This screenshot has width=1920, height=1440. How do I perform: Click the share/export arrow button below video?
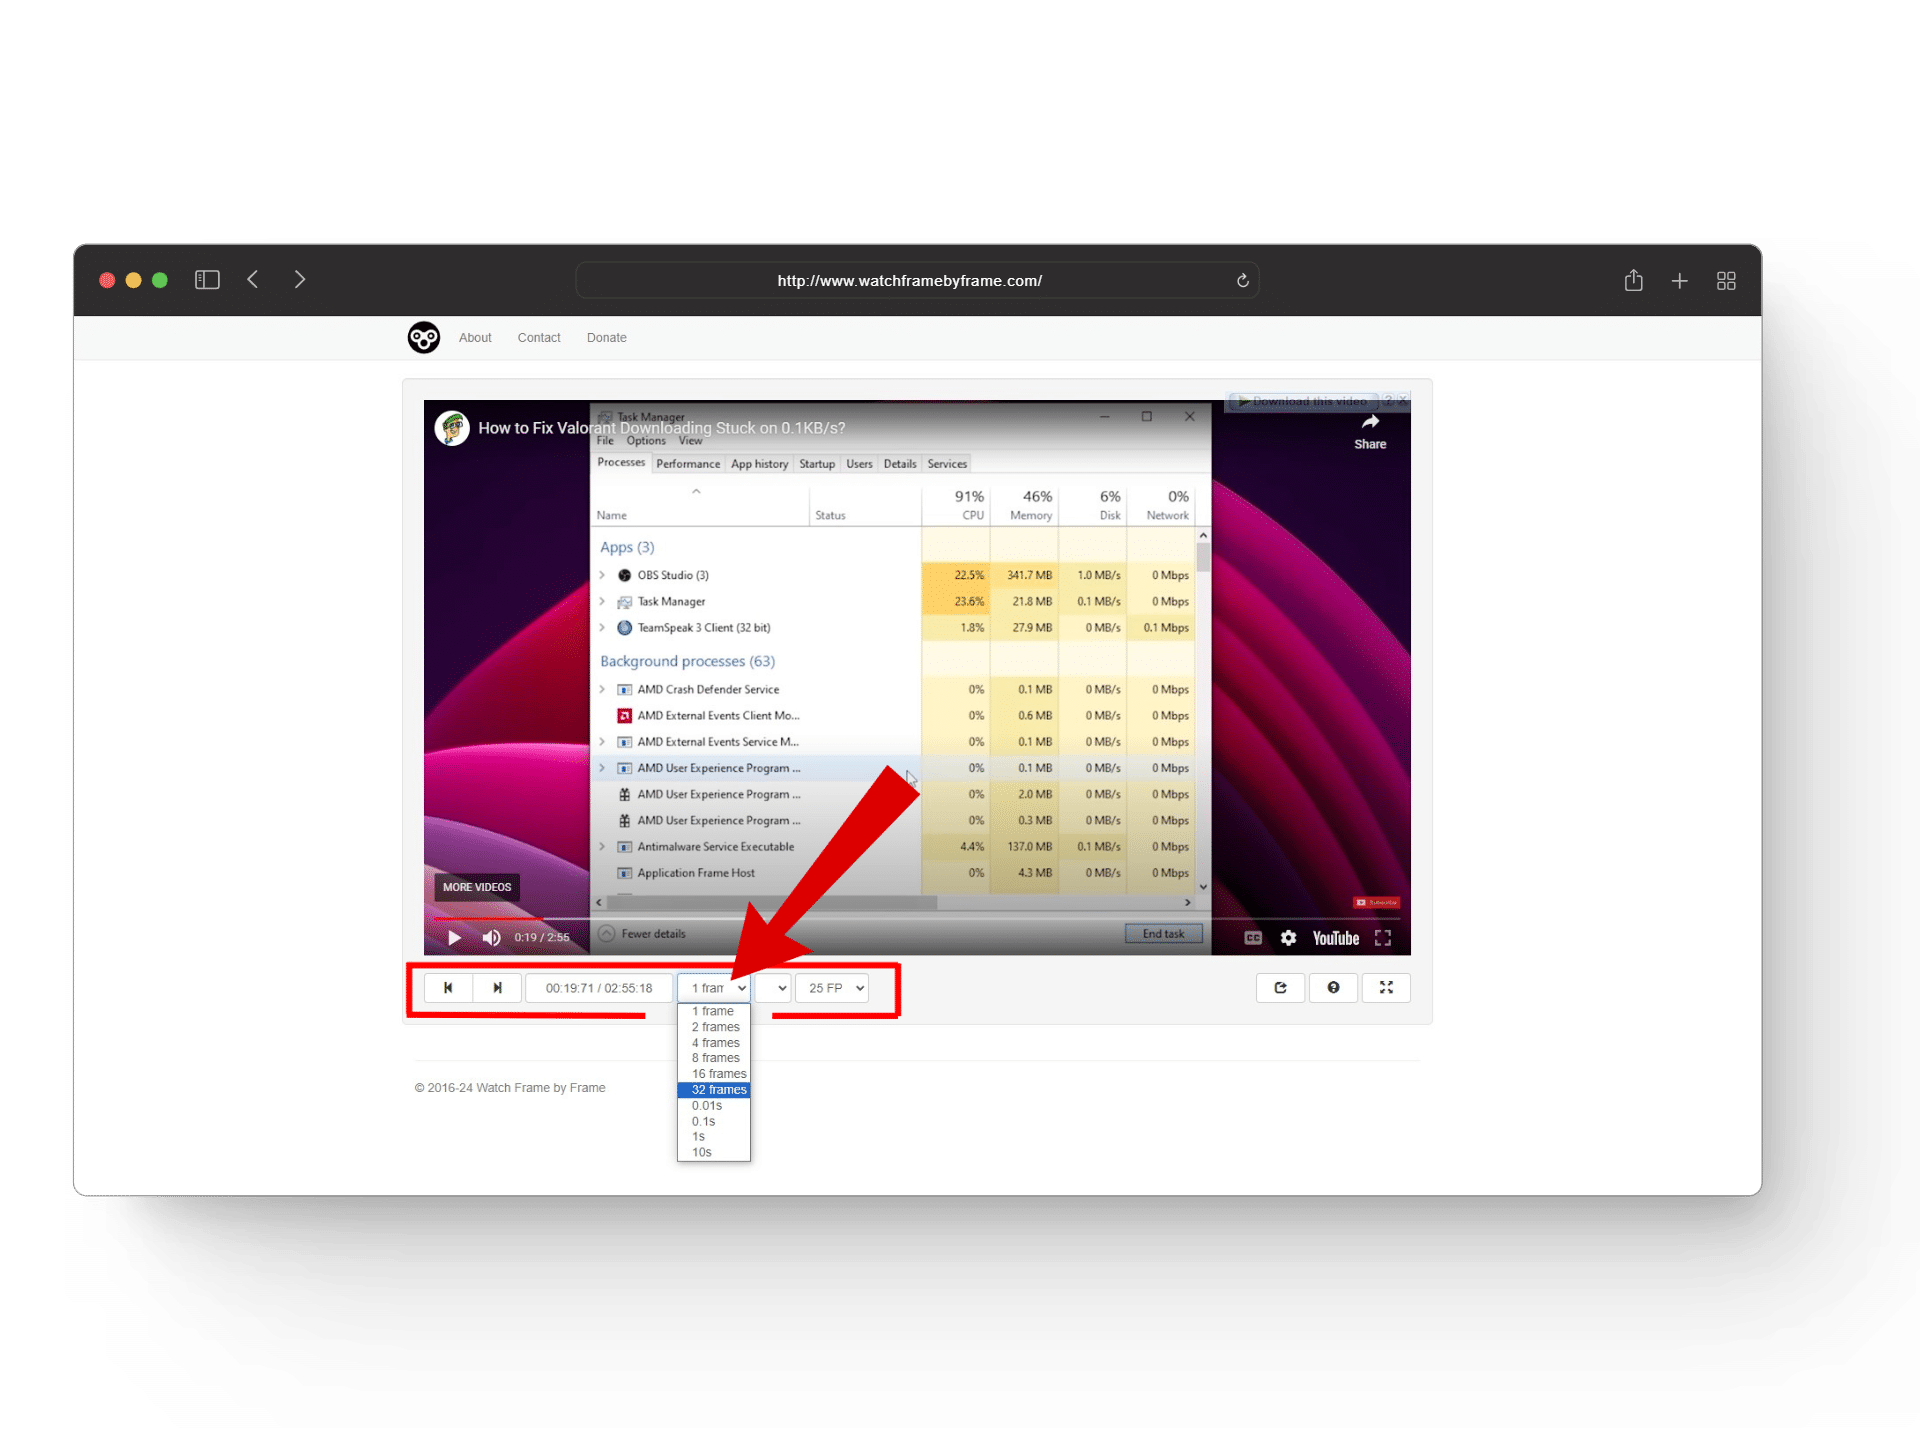pyautogui.click(x=1280, y=988)
